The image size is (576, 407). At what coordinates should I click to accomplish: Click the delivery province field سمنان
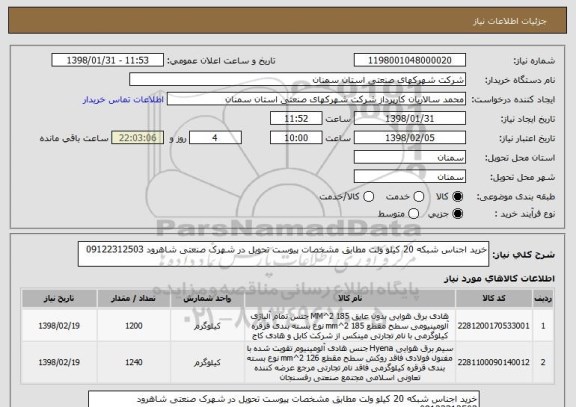[x=410, y=157]
